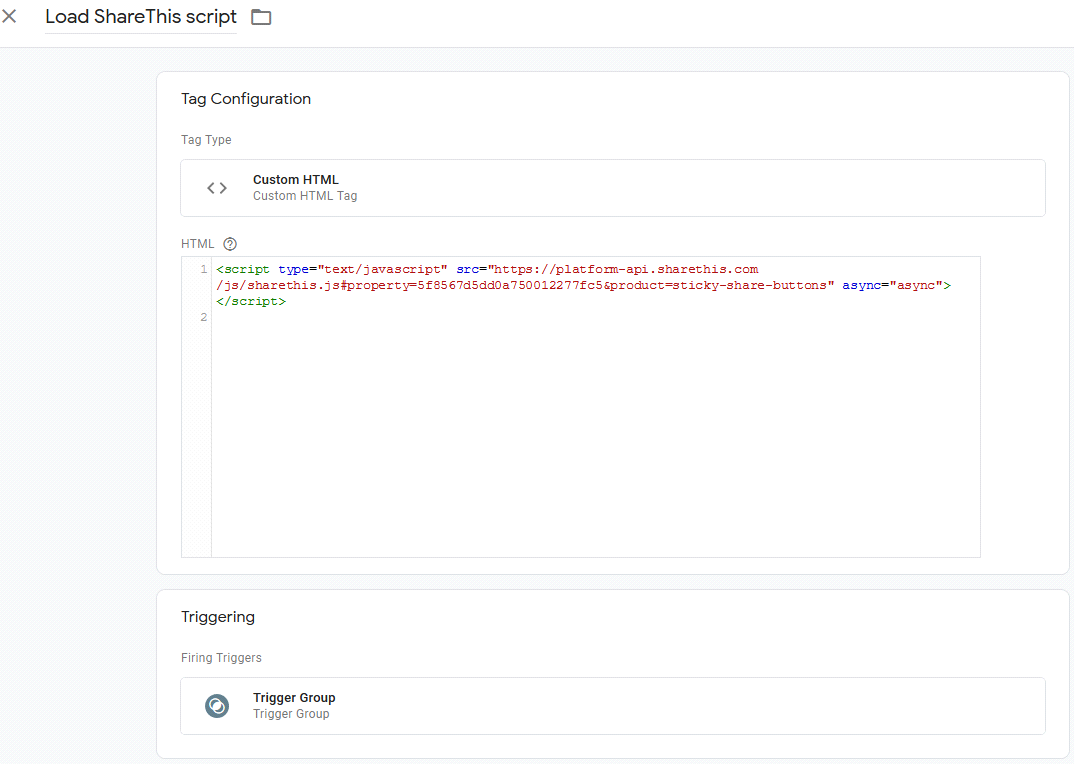
Task: Click the line 1 number in code gutter
Action: [203, 269]
